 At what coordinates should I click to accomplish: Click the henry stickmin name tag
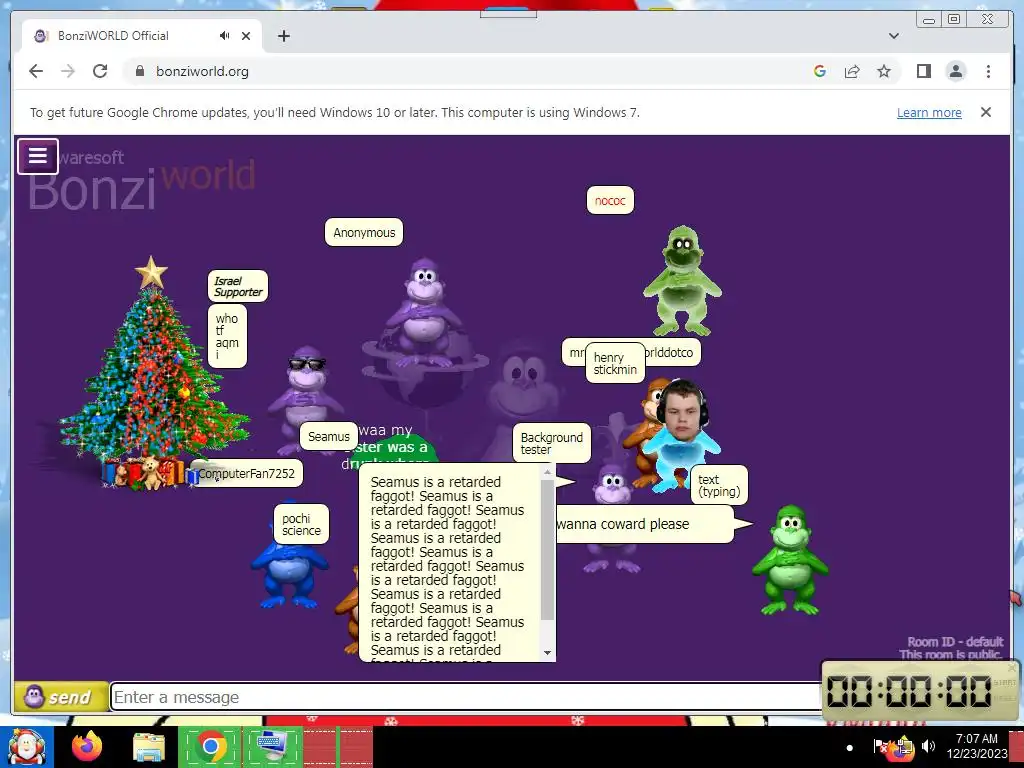pyautogui.click(x=615, y=363)
